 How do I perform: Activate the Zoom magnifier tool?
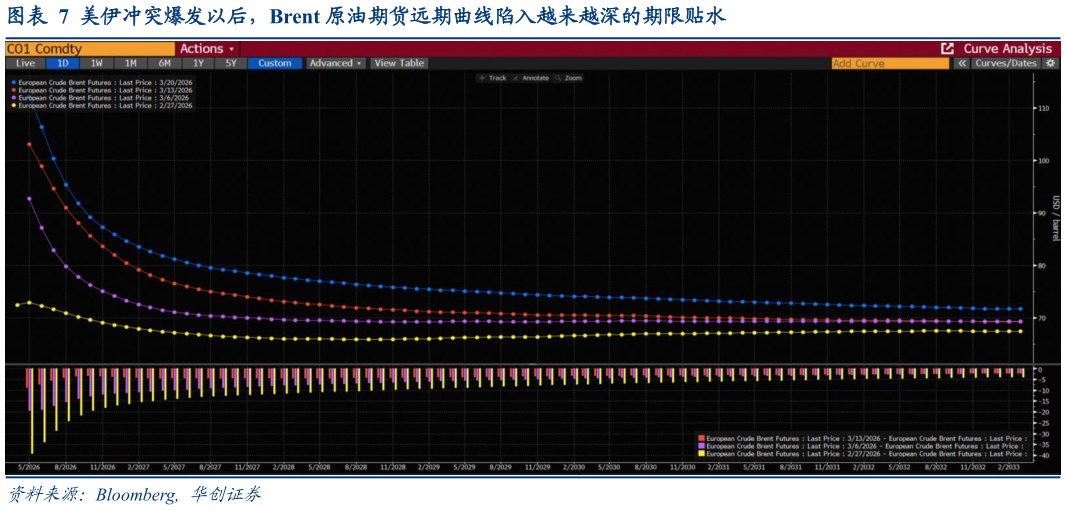point(569,78)
